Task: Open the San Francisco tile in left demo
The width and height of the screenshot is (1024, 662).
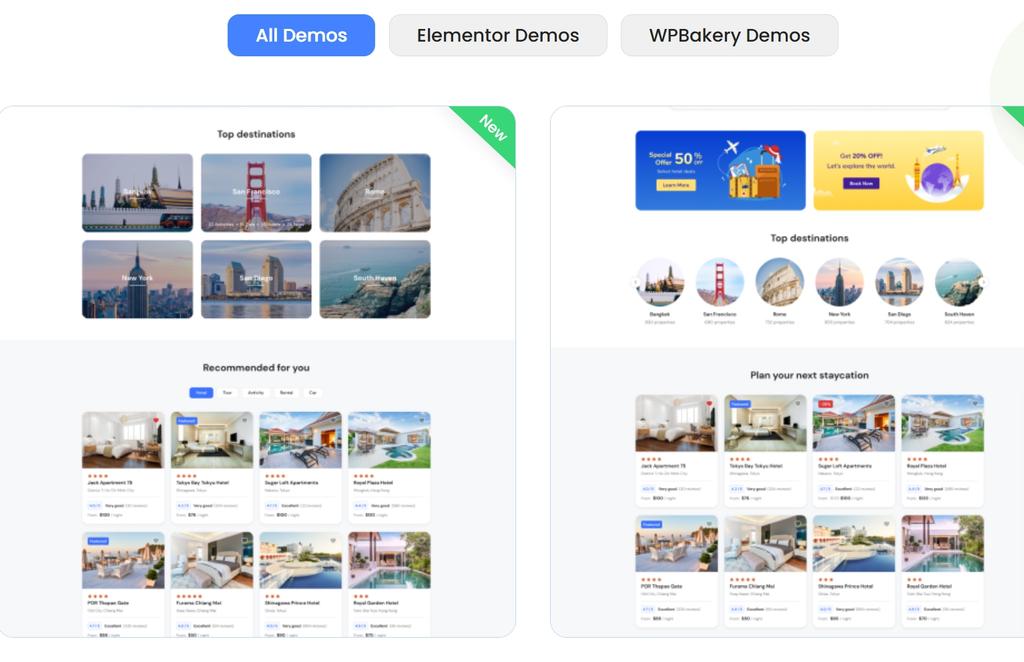Action: point(256,193)
